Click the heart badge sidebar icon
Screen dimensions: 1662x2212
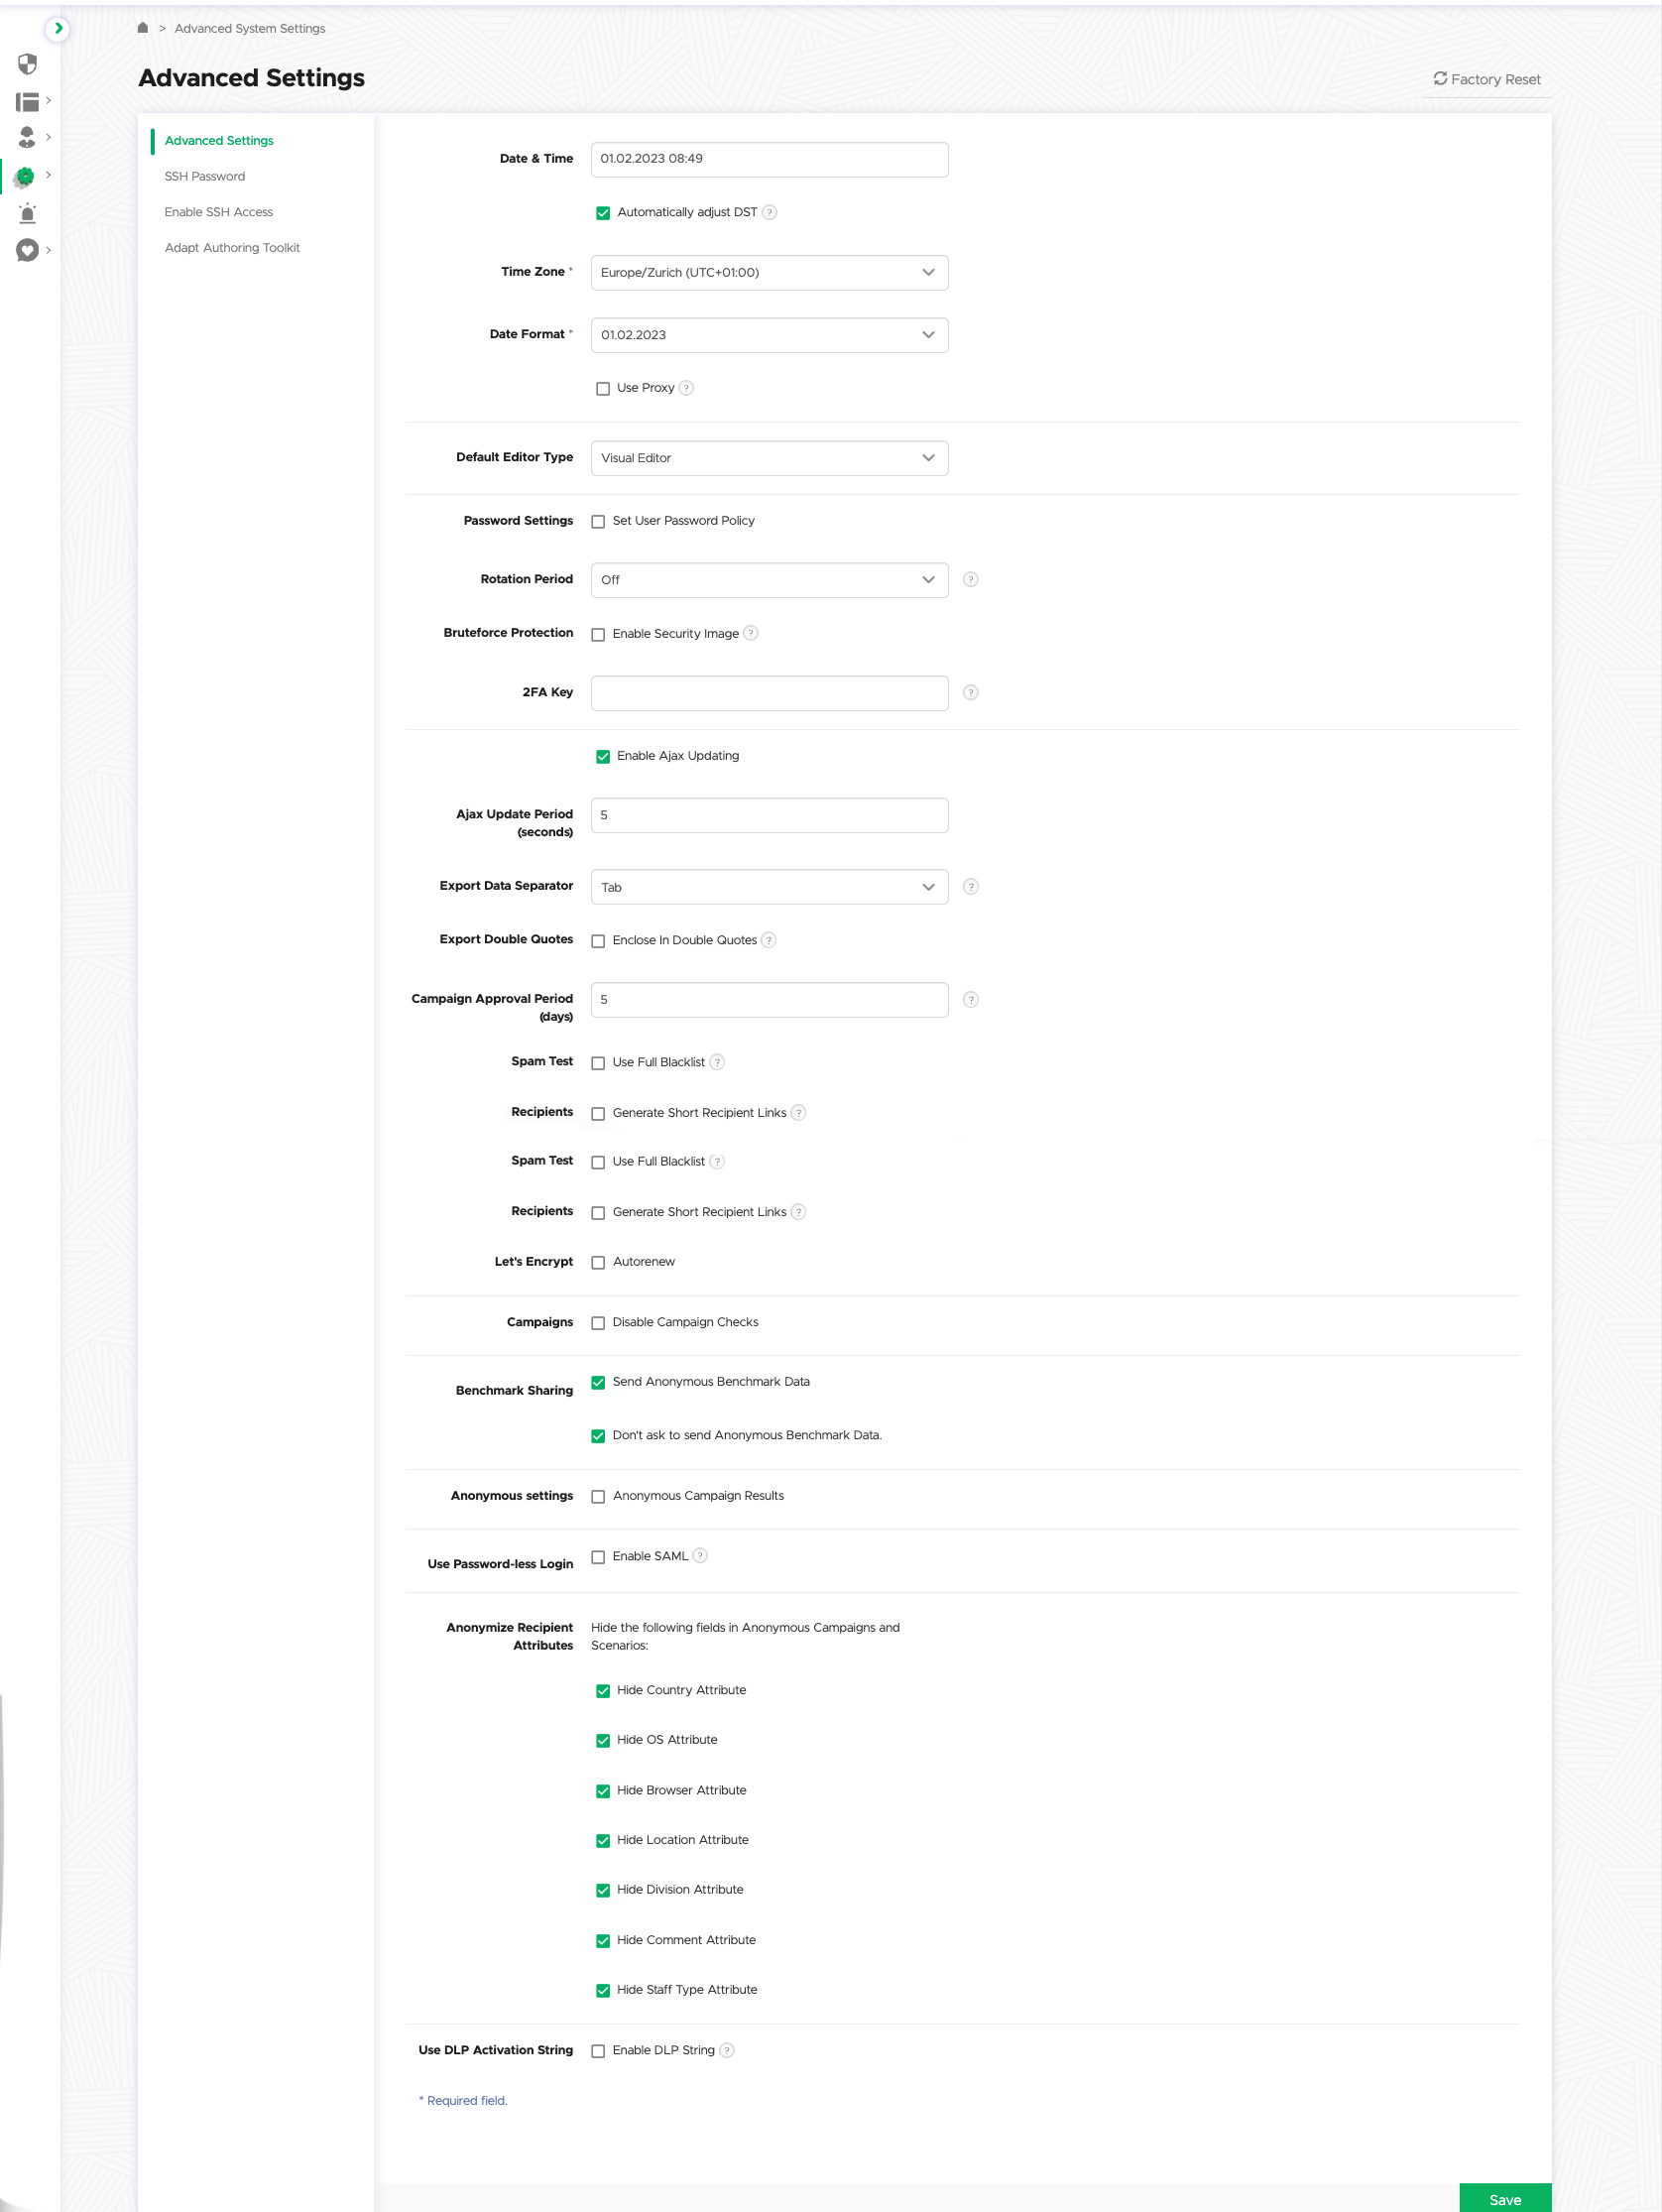(x=27, y=250)
